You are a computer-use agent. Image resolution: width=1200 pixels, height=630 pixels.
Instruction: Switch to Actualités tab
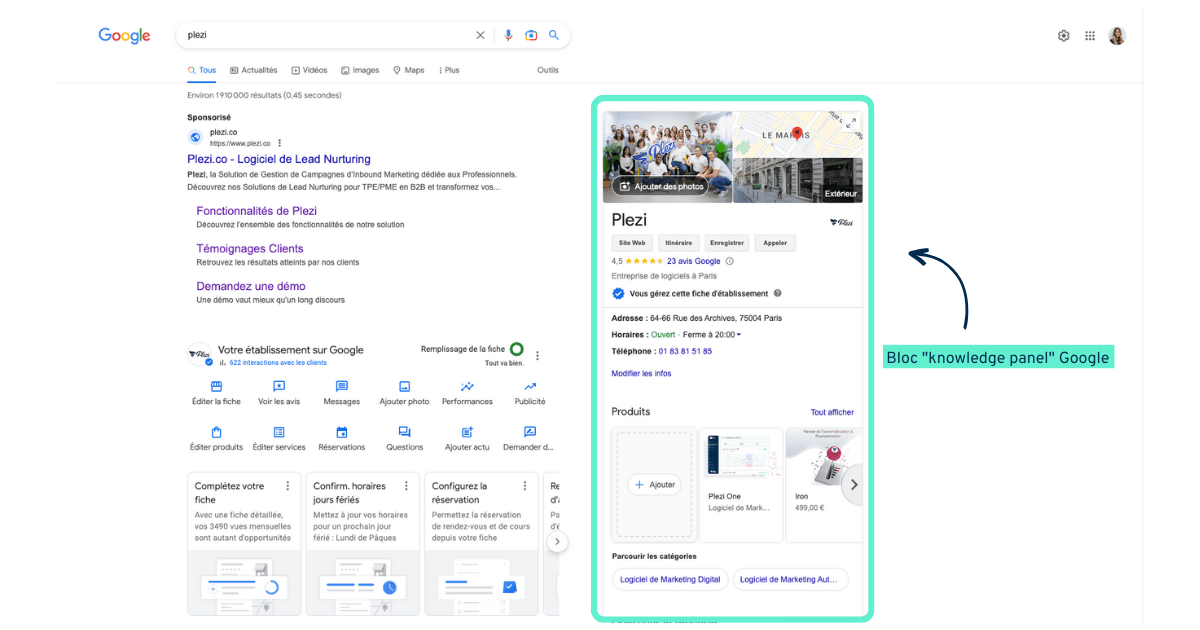point(254,70)
